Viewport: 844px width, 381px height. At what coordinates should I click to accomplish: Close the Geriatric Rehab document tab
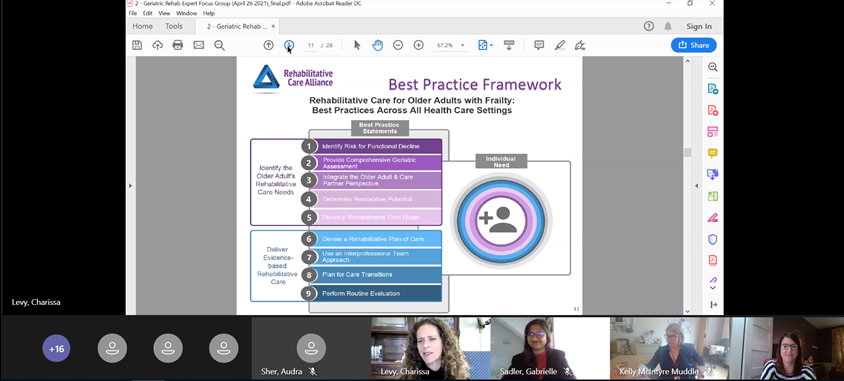coord(273,26)
